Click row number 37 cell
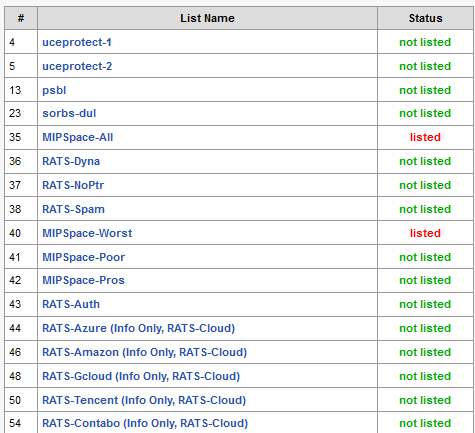475x433 pixels. tap(21, 185)
